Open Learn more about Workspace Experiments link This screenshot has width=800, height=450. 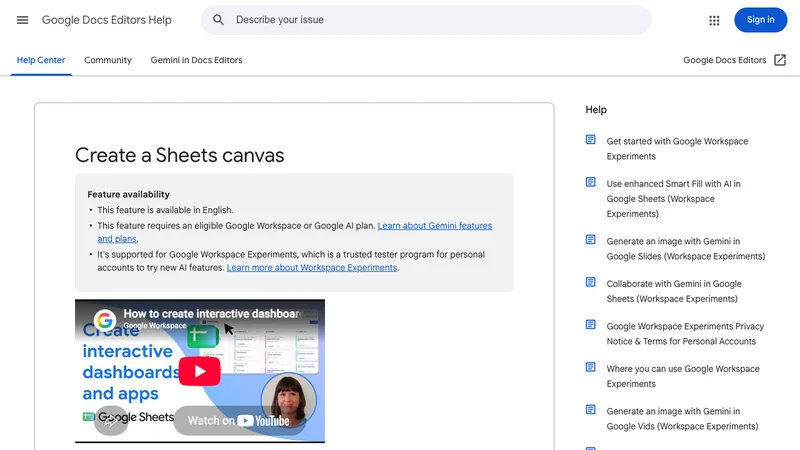312,268
